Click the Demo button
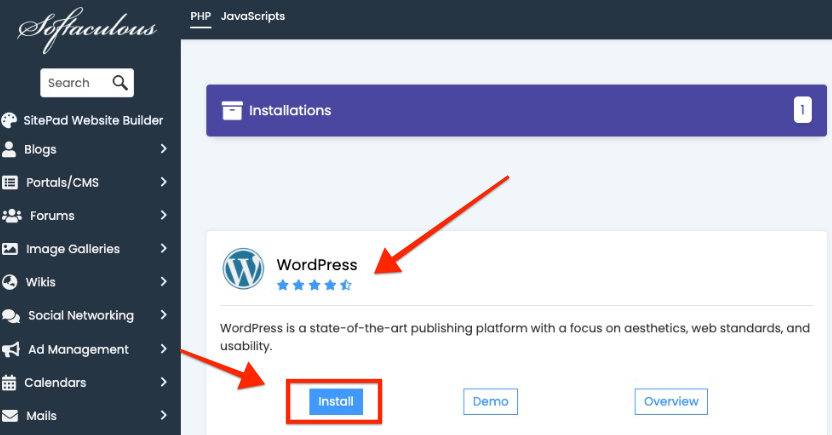Image resolution: width=832 pixels, height=435 pixels. point(490,402)
